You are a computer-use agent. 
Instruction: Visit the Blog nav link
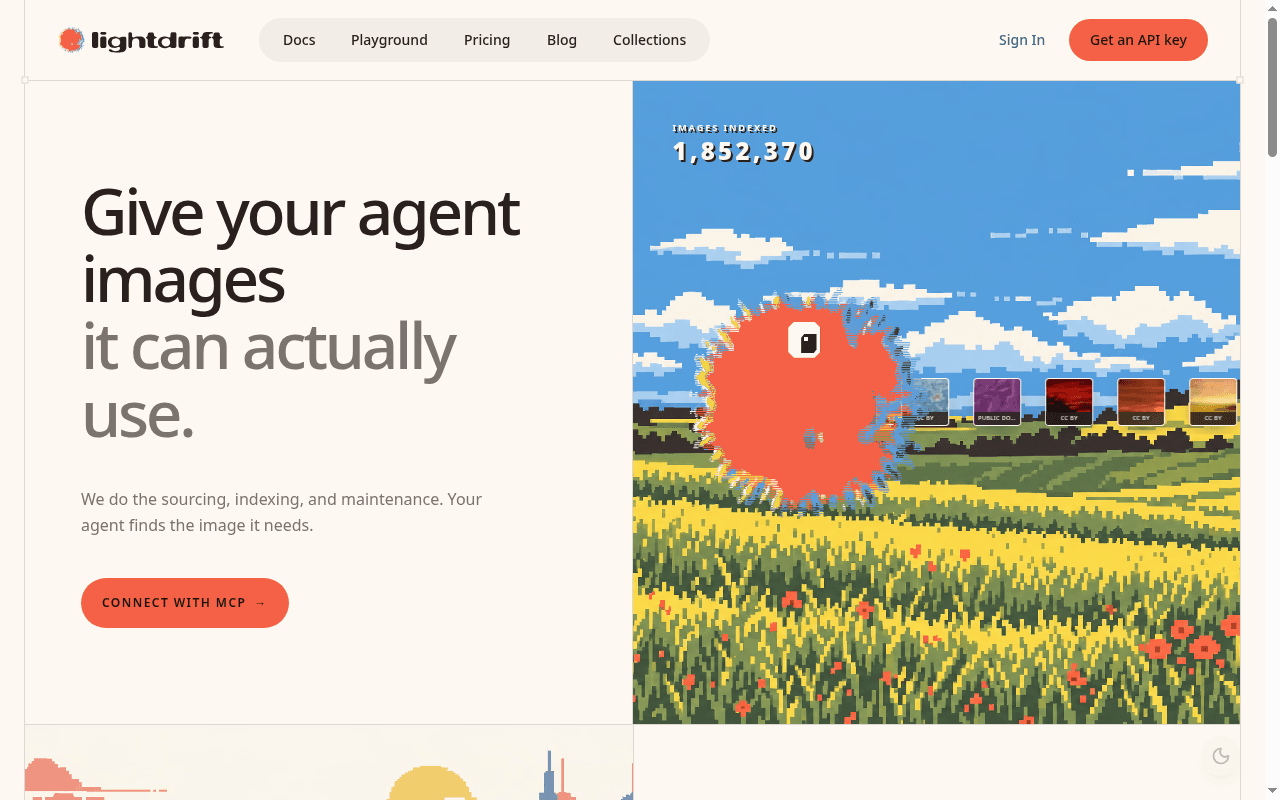(562, 40)
